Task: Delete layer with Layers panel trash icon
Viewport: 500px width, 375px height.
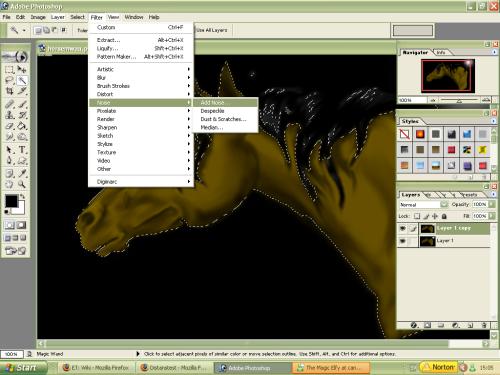Action: [484, 325]
